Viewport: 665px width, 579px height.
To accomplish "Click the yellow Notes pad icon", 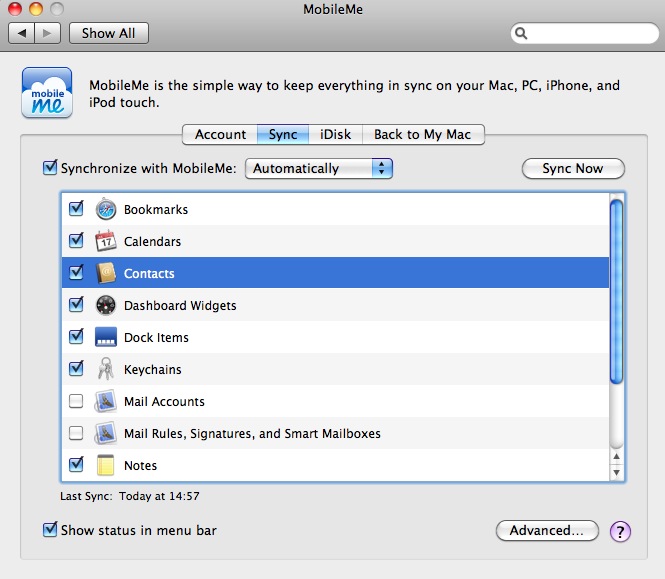I will [x=105, y=465].
